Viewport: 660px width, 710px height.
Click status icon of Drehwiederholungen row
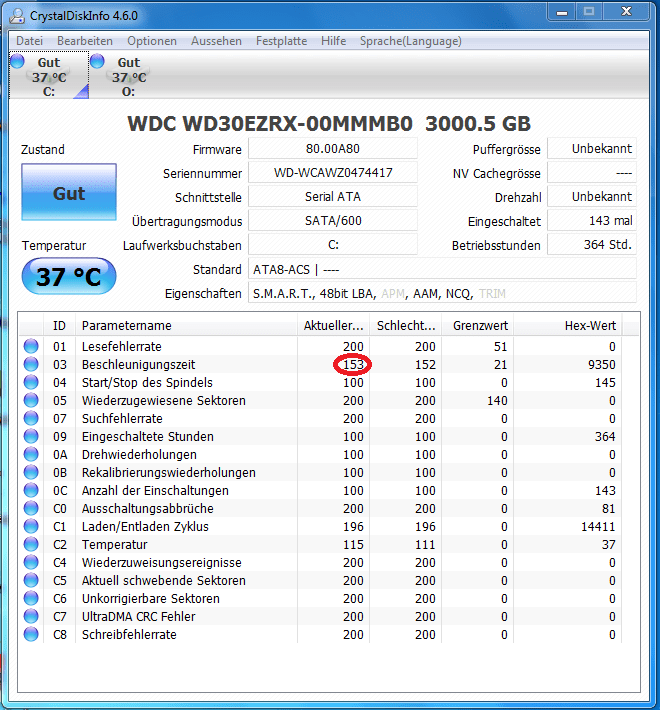31,455
